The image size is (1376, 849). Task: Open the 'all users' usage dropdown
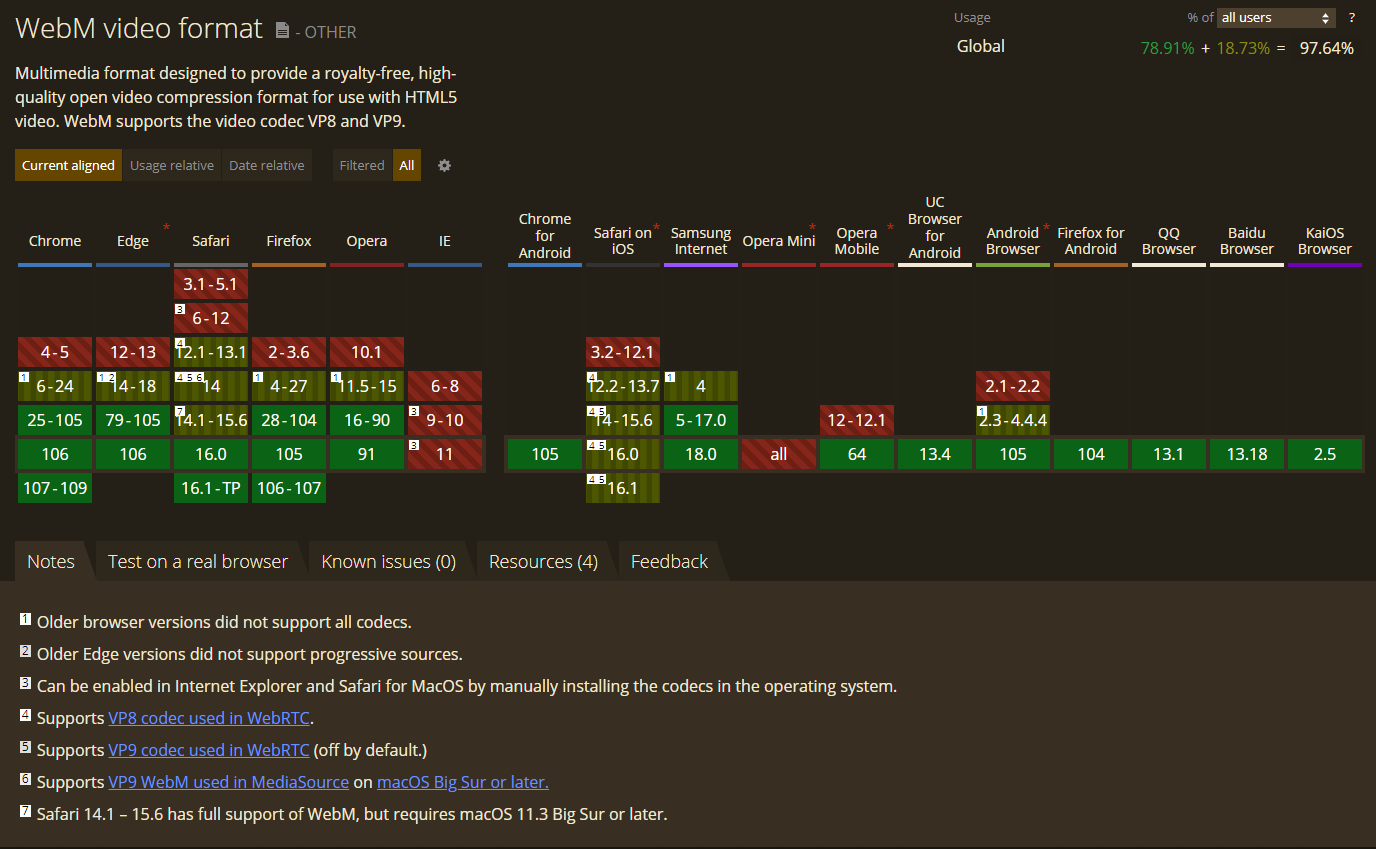tap(1276, 18)
